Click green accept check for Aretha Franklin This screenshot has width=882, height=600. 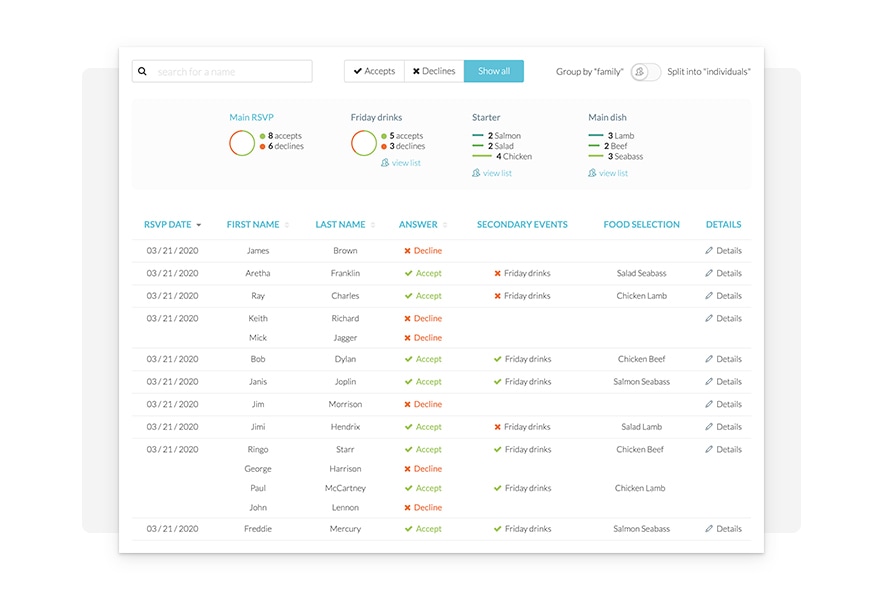click(x=408, y=273)
